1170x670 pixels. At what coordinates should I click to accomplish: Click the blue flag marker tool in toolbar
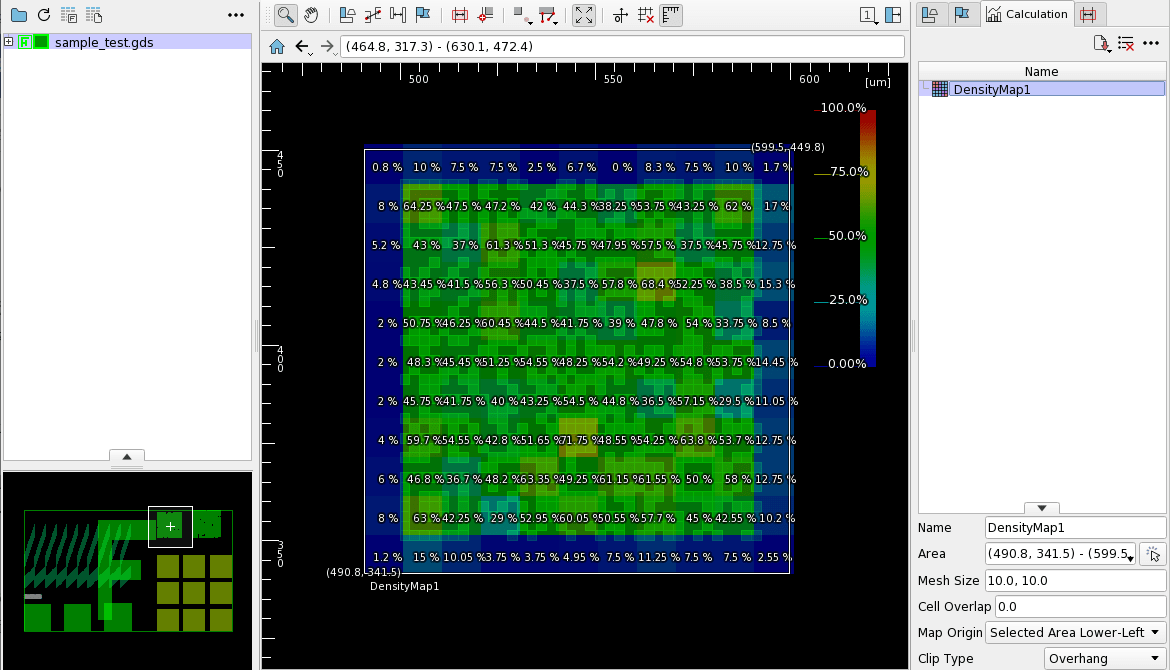tap(423, 15)
